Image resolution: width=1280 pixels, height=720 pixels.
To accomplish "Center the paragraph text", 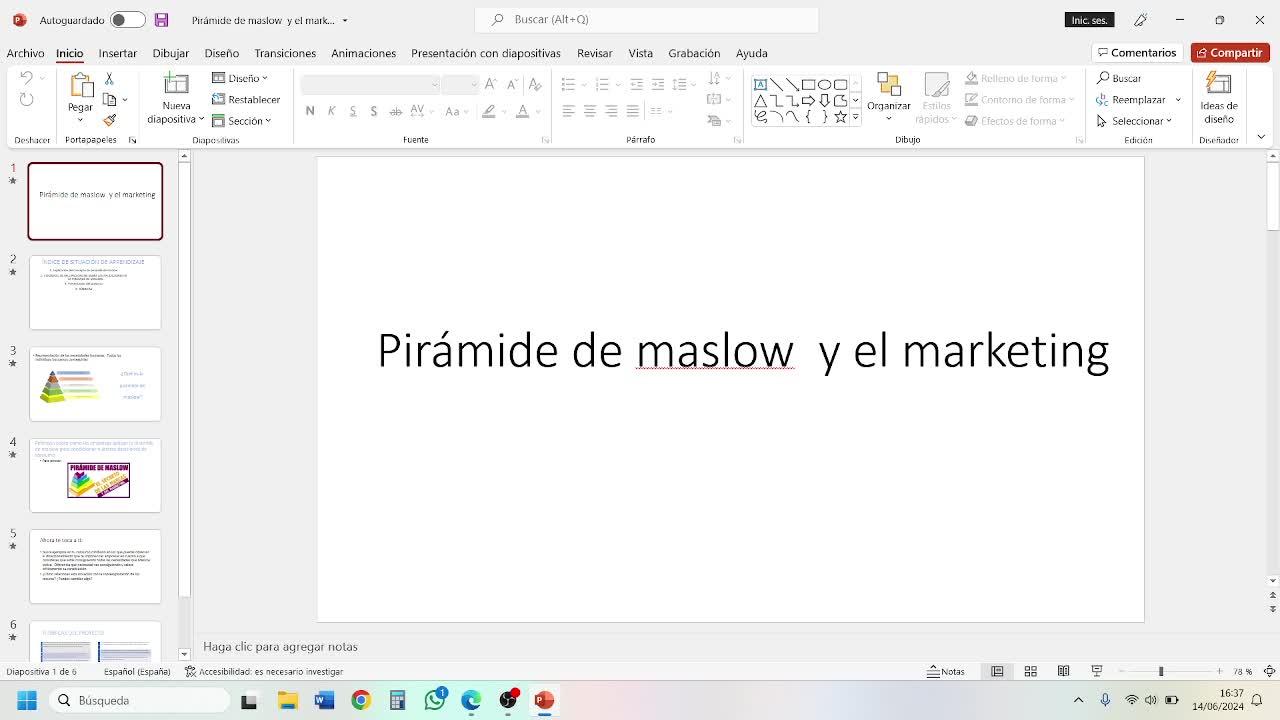I will tap(590, 111).
